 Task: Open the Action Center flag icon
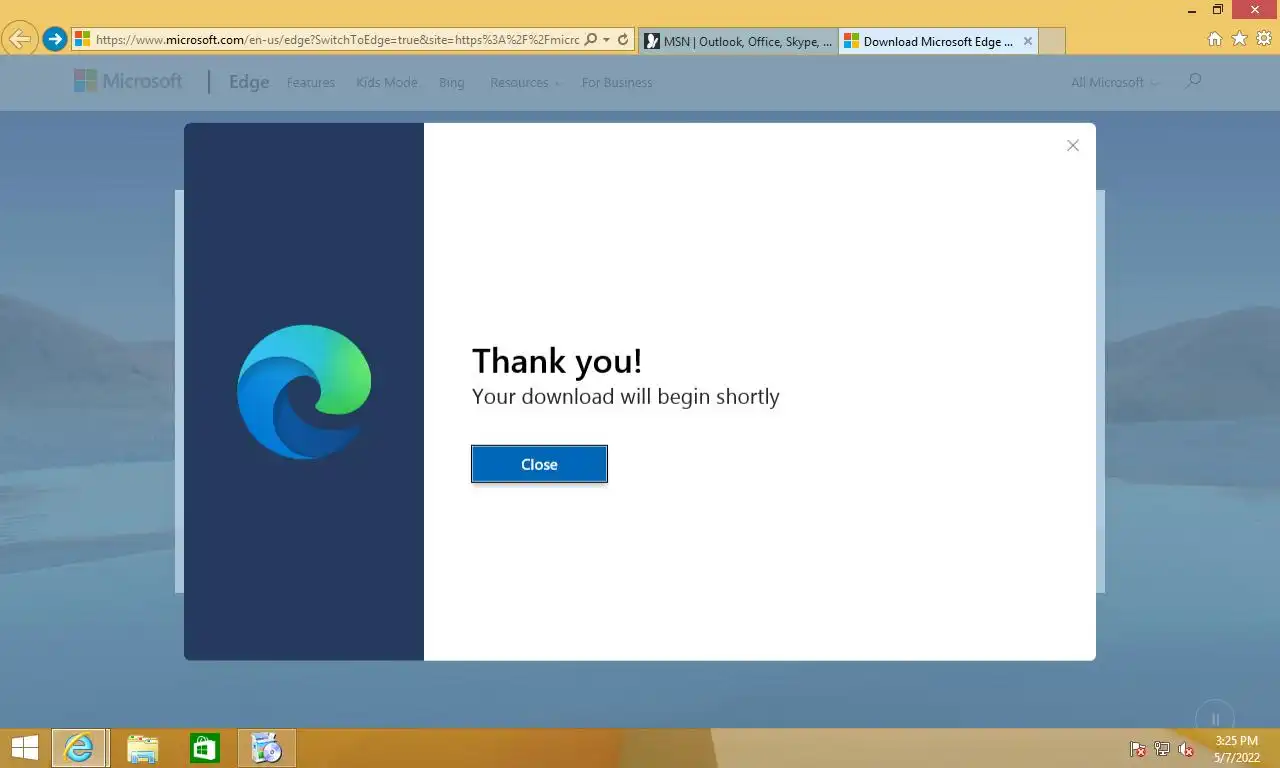tap(1138, 749)
